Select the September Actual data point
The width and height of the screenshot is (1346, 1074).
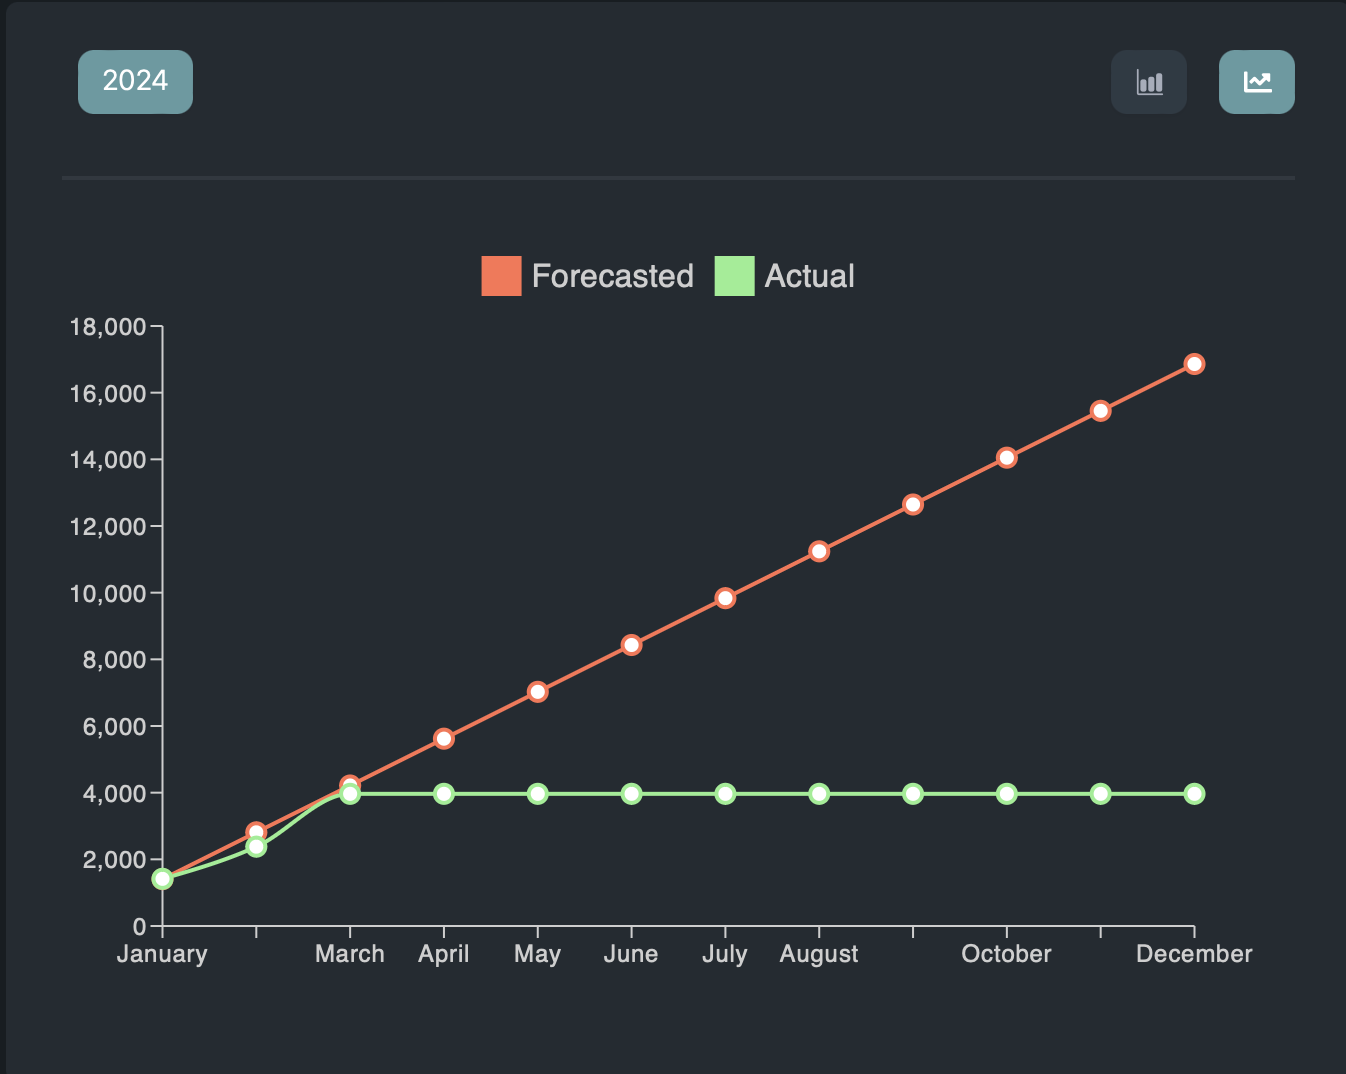(x=913, y=794)
